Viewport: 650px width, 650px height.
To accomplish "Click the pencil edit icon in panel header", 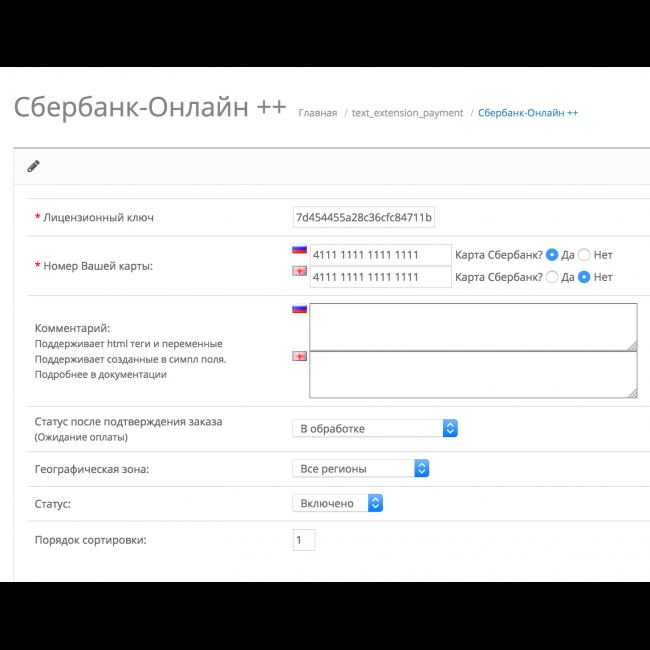I will 33,167.
